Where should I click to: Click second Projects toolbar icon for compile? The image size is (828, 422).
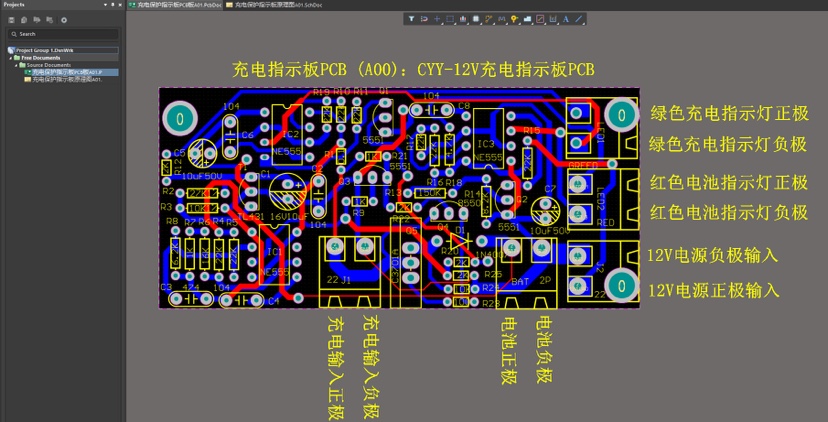coord(24,20)
